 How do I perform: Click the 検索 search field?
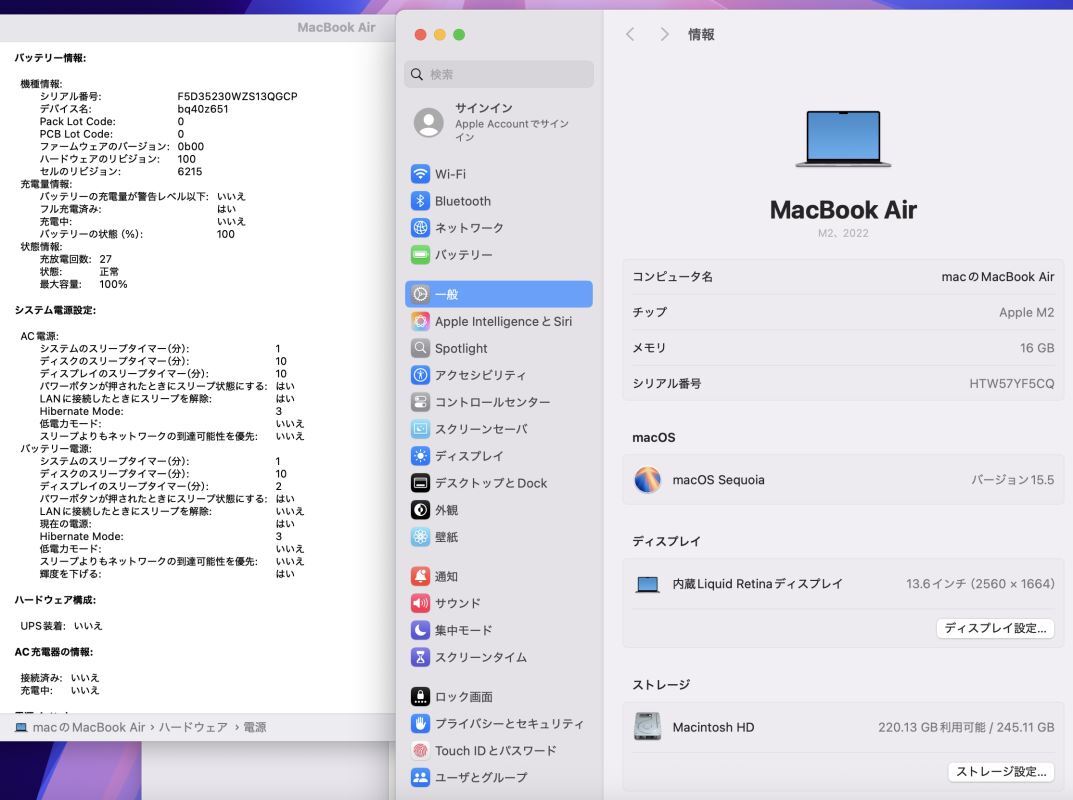click(499, 74)
